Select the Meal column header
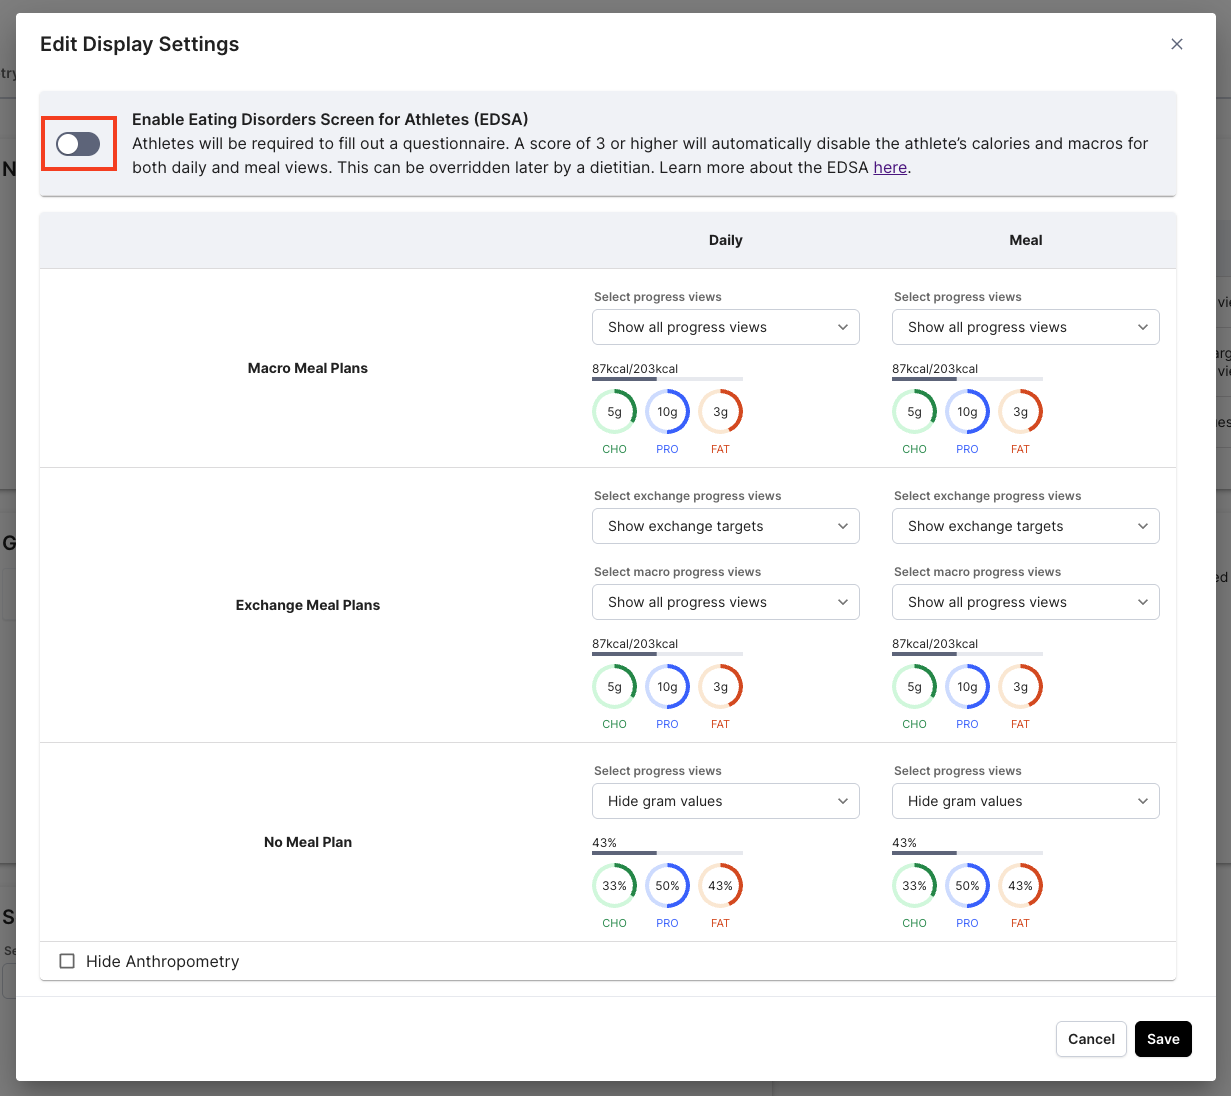Viewport: 1231px width, 1096px height. click(x=1025, y=240)
